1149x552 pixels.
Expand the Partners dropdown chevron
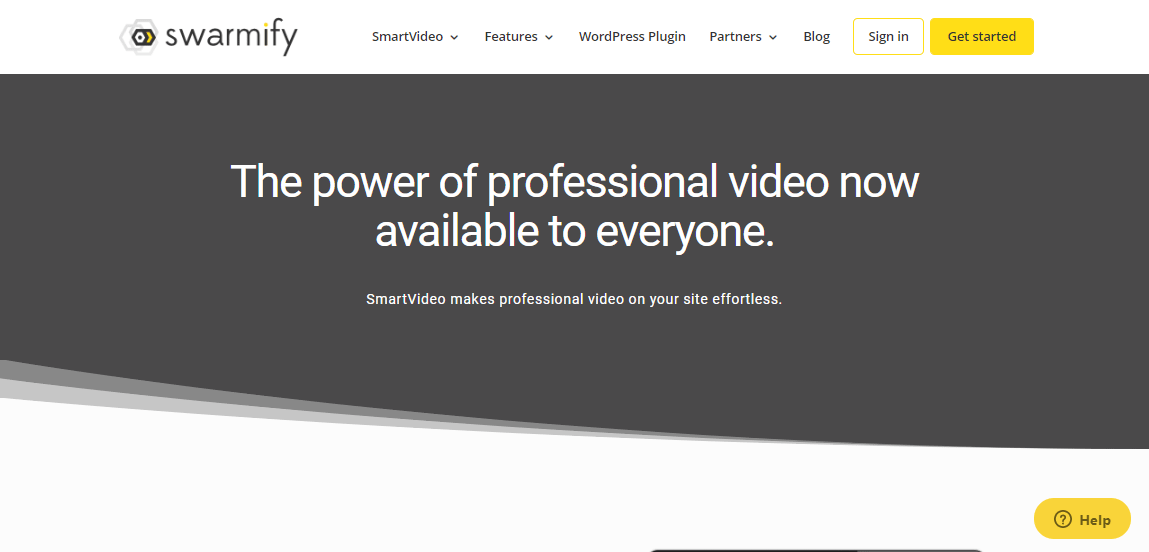[x=773, y=37]
